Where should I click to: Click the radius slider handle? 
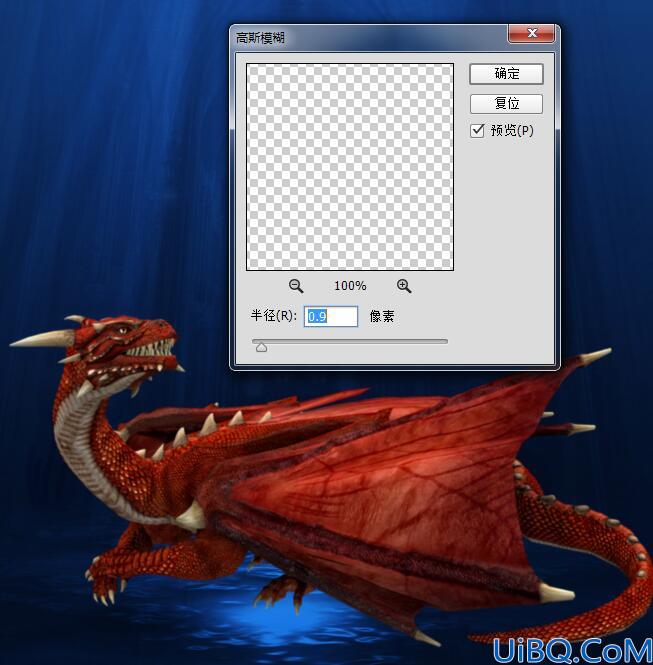(262, 347)
